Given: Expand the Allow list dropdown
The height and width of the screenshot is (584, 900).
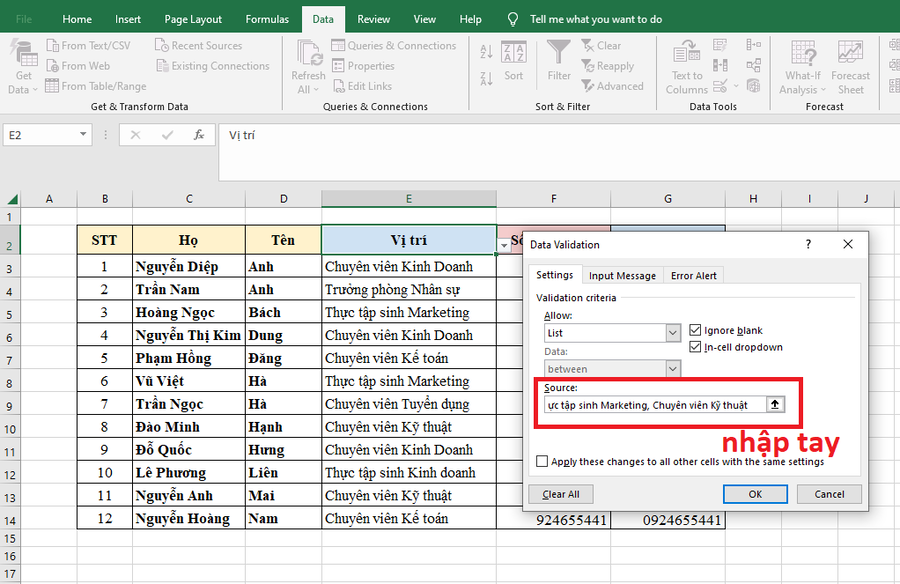Looking at the screenshot, I should click(673, 333).
